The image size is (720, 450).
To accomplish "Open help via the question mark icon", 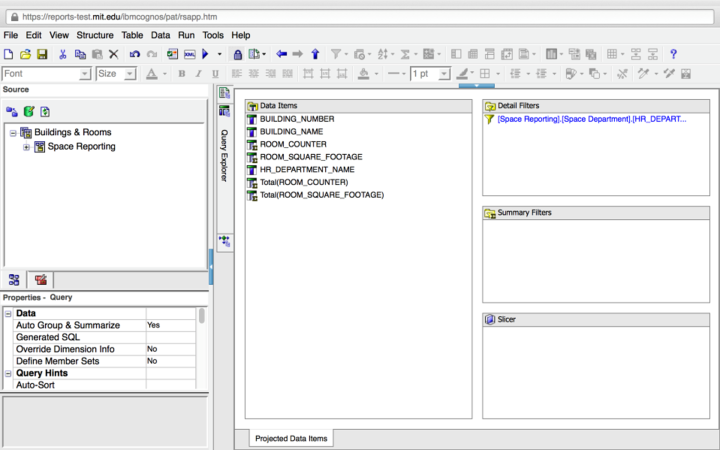I will 674,54.
